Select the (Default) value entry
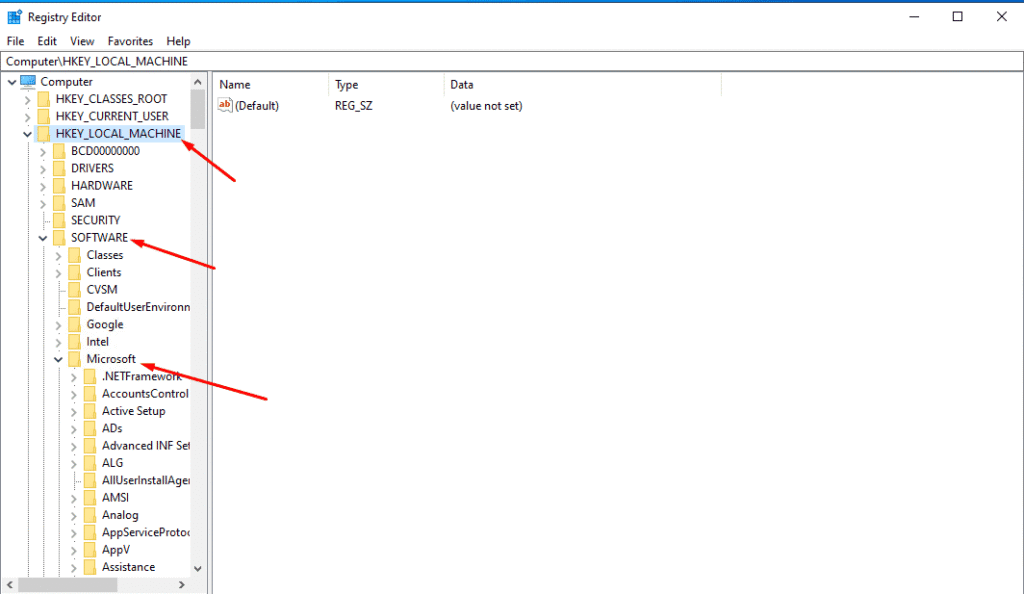The image size is (1024, 594). 257,106
